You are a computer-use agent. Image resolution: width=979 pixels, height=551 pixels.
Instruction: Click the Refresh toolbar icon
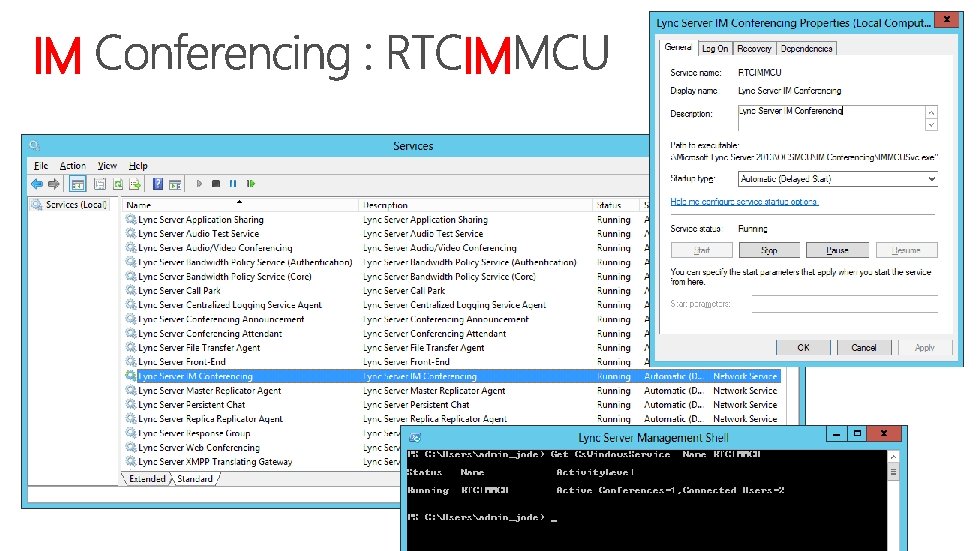(x=117, y=183)
